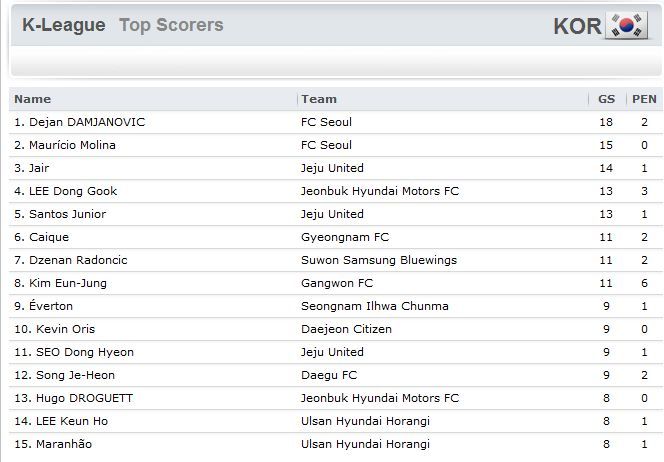Open Kim Eun-Jung player row
This screenshot has height=462, width=664.
pyautogui.click(x=335, y=283)
